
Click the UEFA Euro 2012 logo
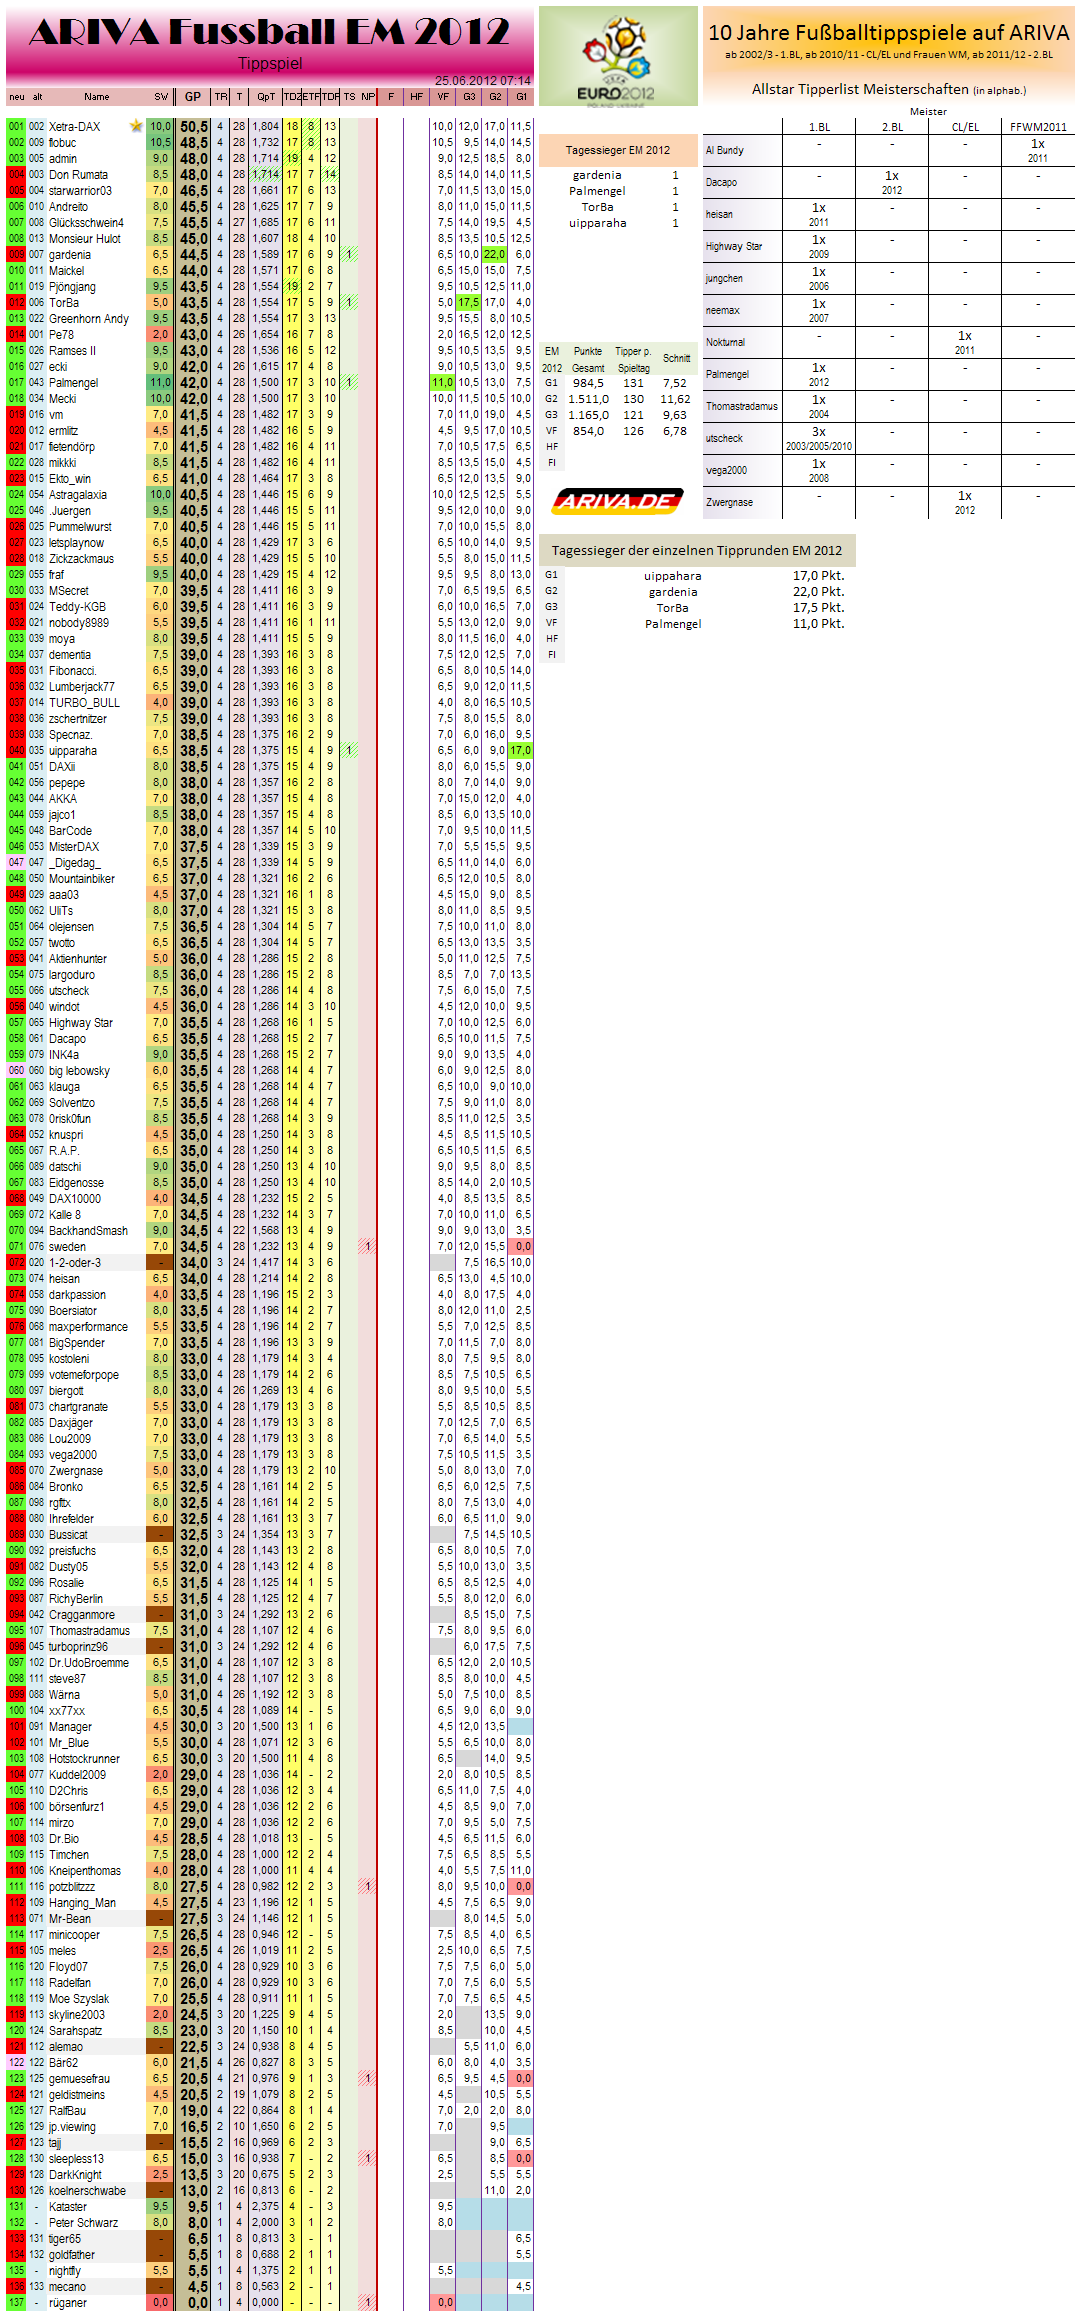618,56
